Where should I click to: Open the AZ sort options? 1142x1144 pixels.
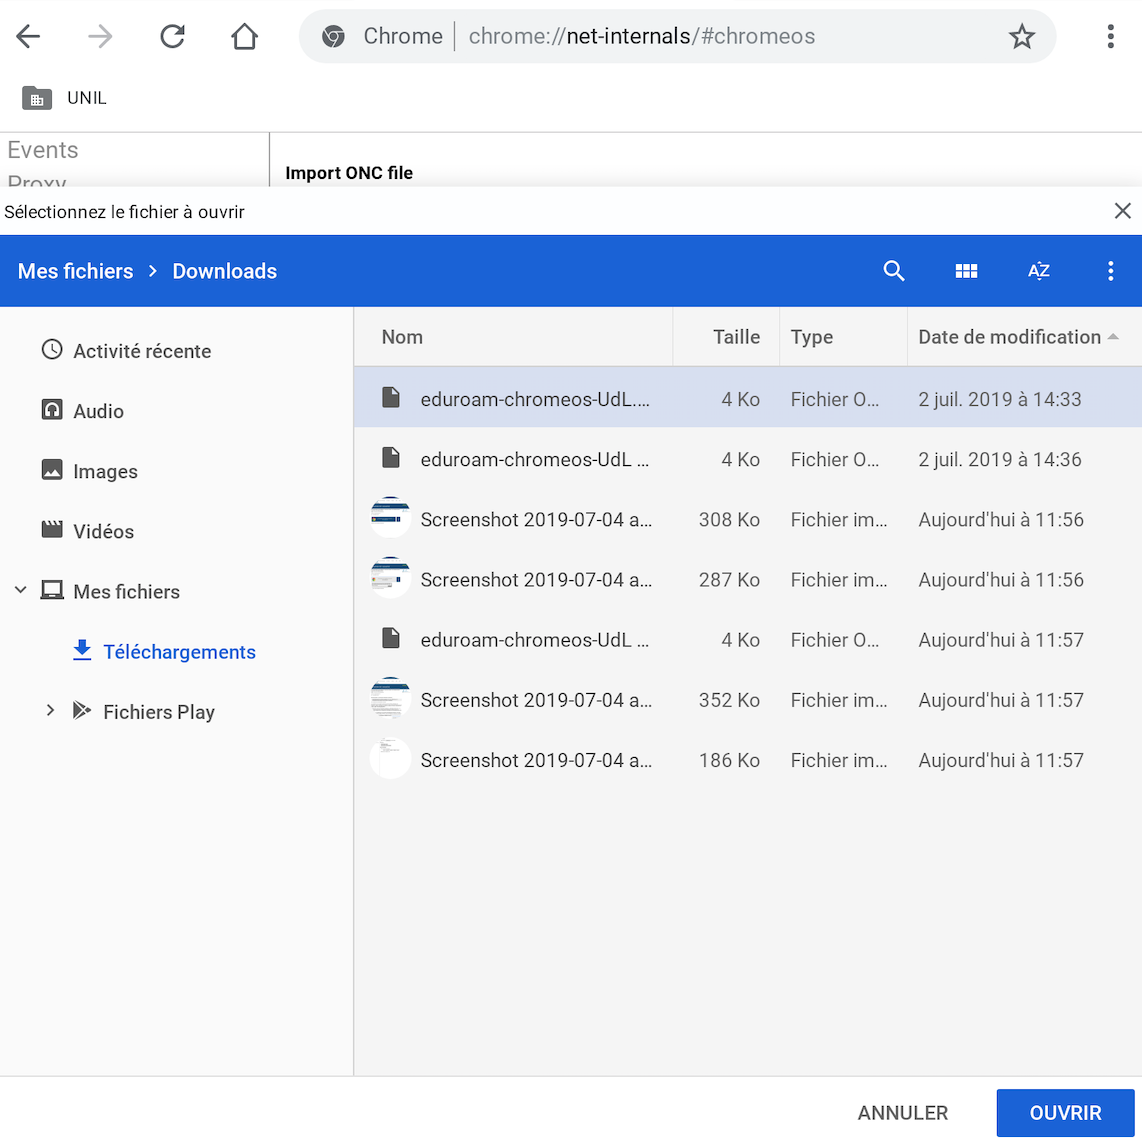(1038, 271)
